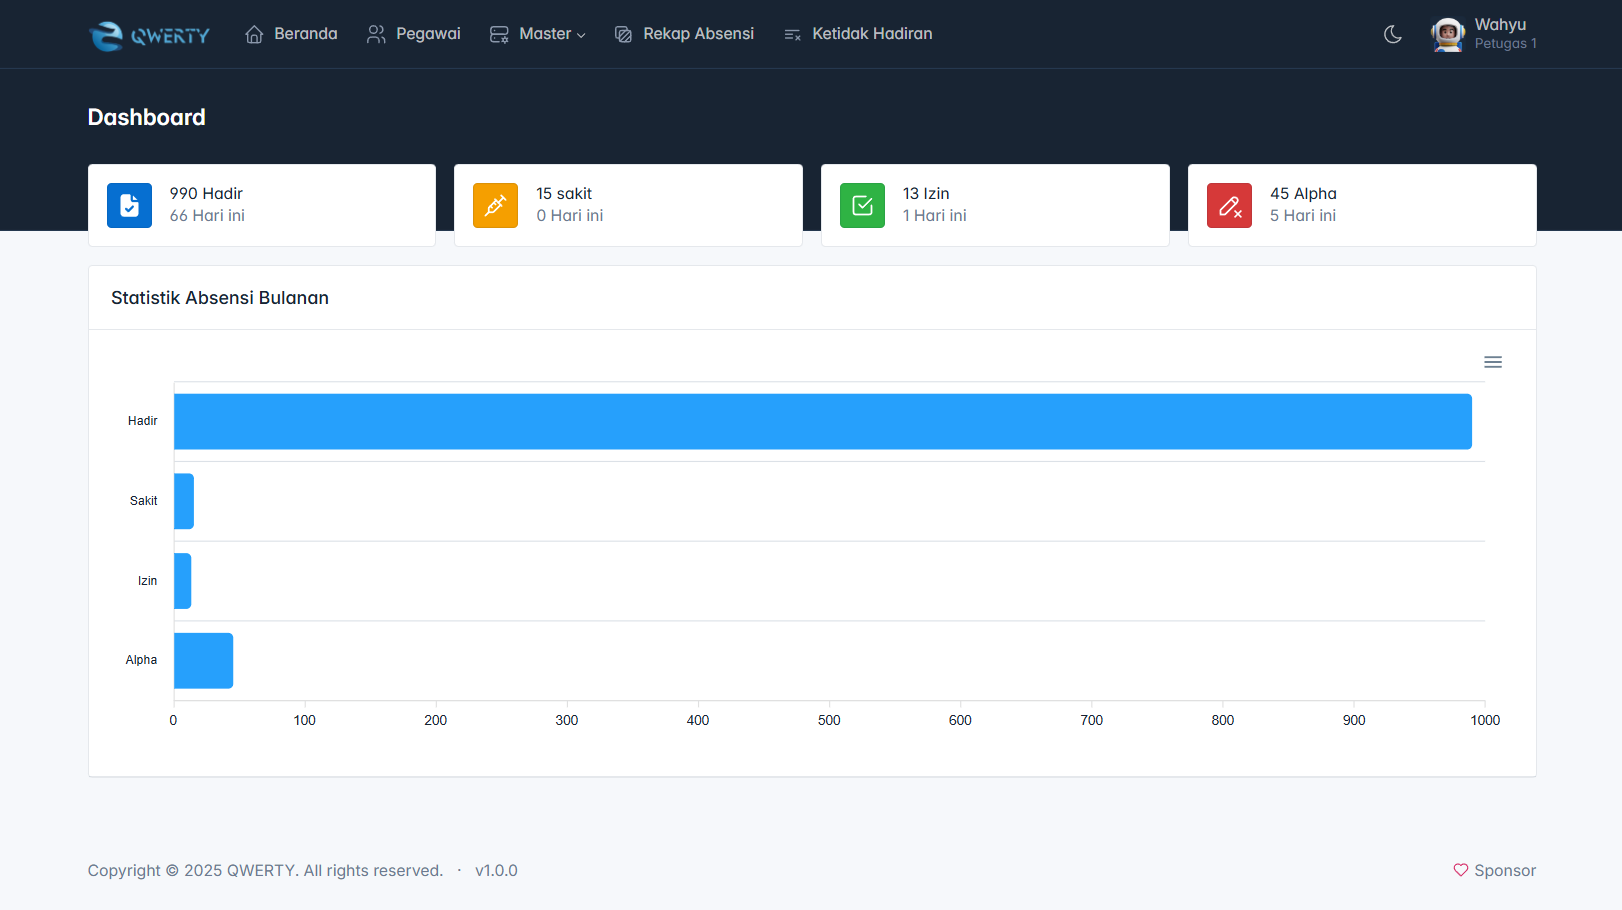Click the Sponsor heart icon
The height and width of the screenshot is (910, 1622).
[1461, 870]
